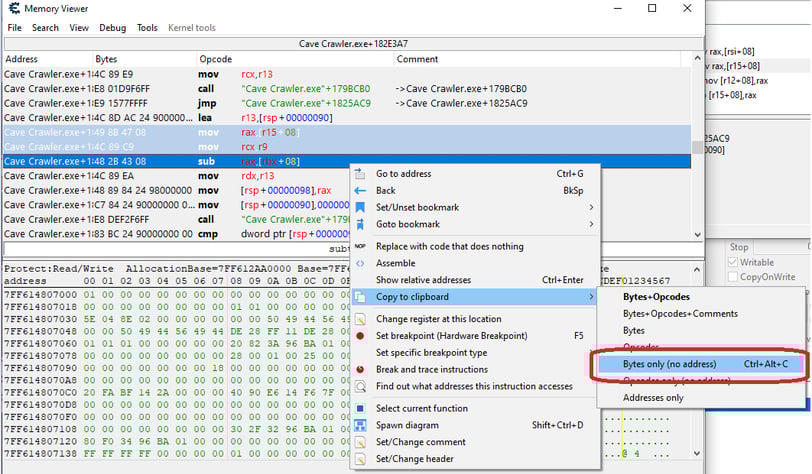Click hex row address 7FF614807030
This screenshot has height=474, width=812.
tap(40, 319)
